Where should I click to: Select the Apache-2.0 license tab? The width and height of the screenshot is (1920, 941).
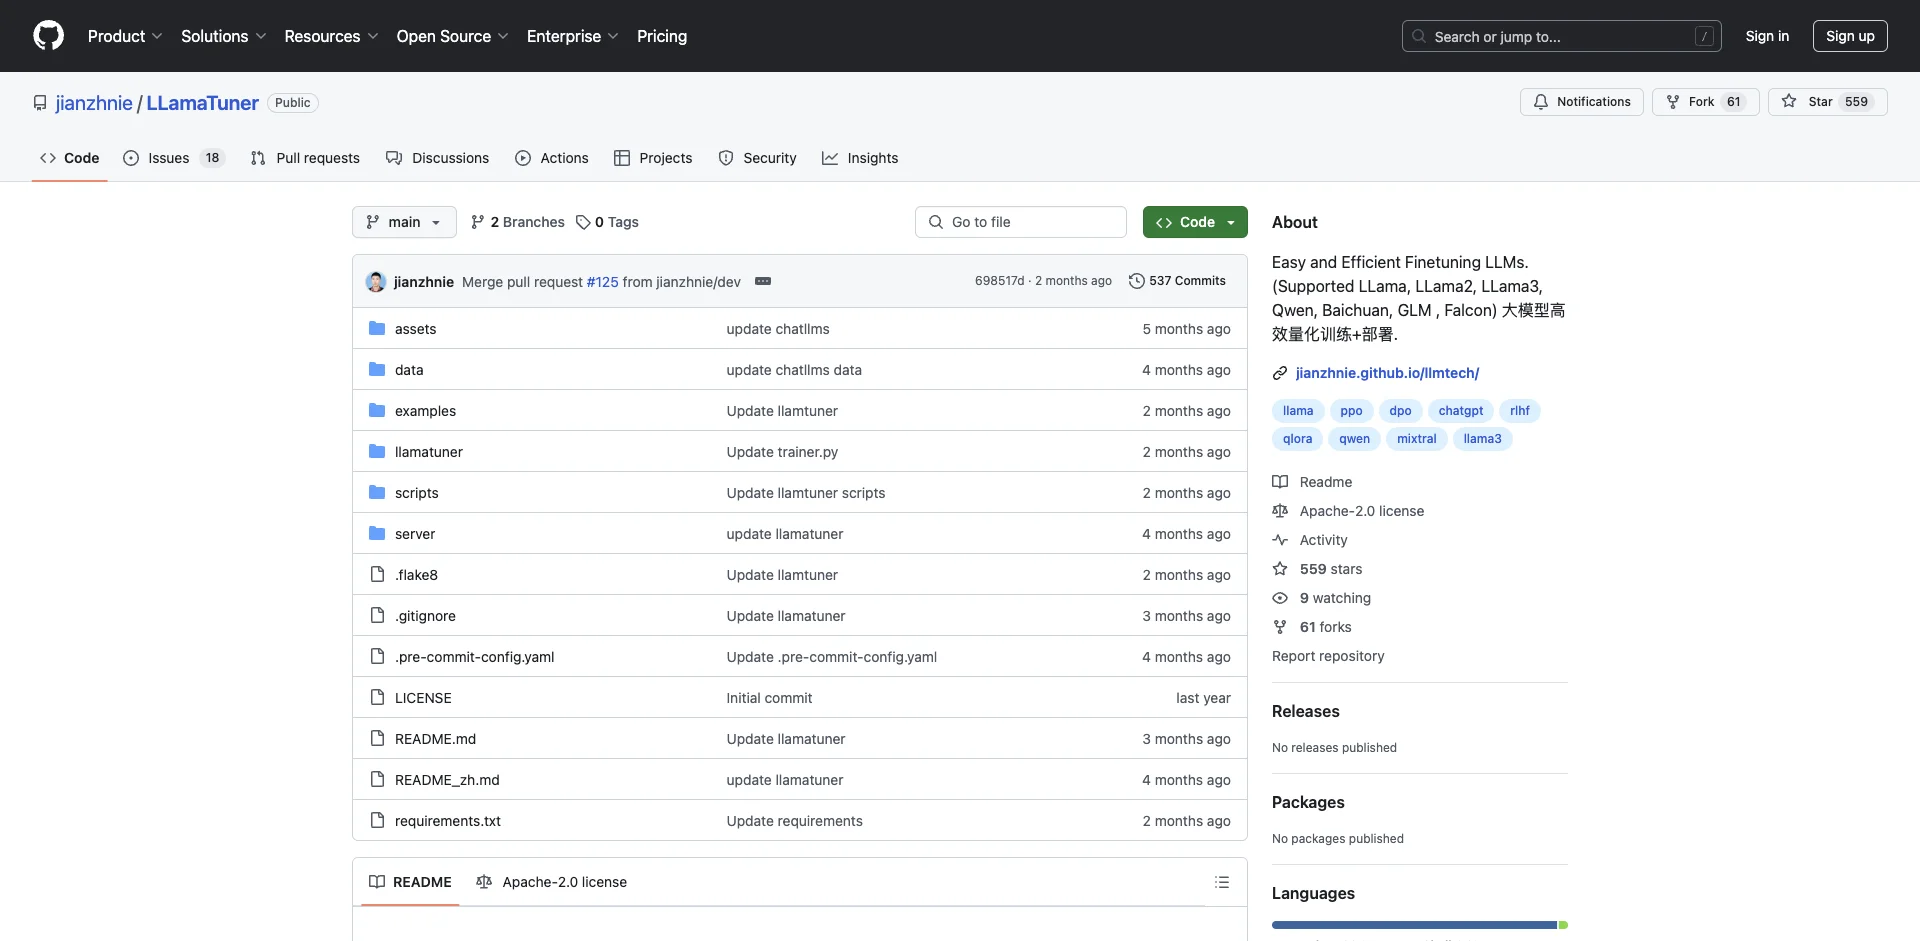[x=552, y=882]
